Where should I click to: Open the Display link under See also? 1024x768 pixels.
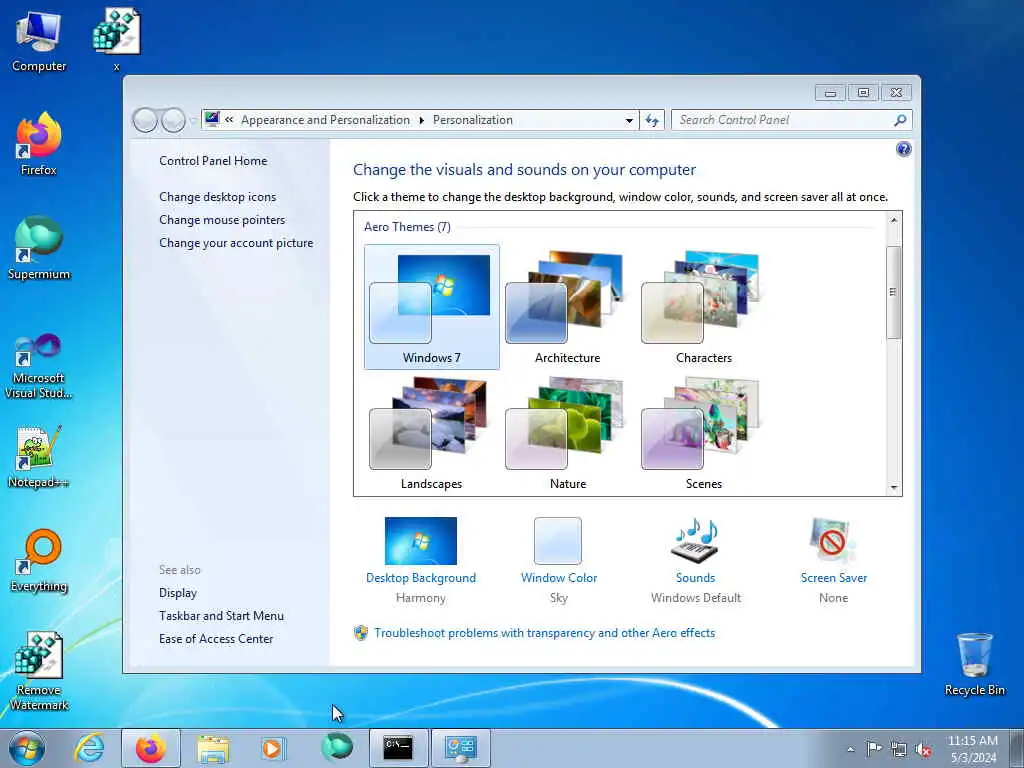click(x=178, y=593)
